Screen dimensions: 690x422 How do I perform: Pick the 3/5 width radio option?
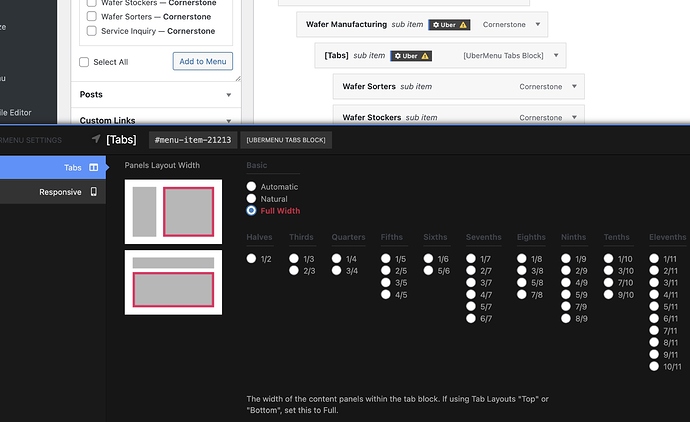tap(386, 283)
